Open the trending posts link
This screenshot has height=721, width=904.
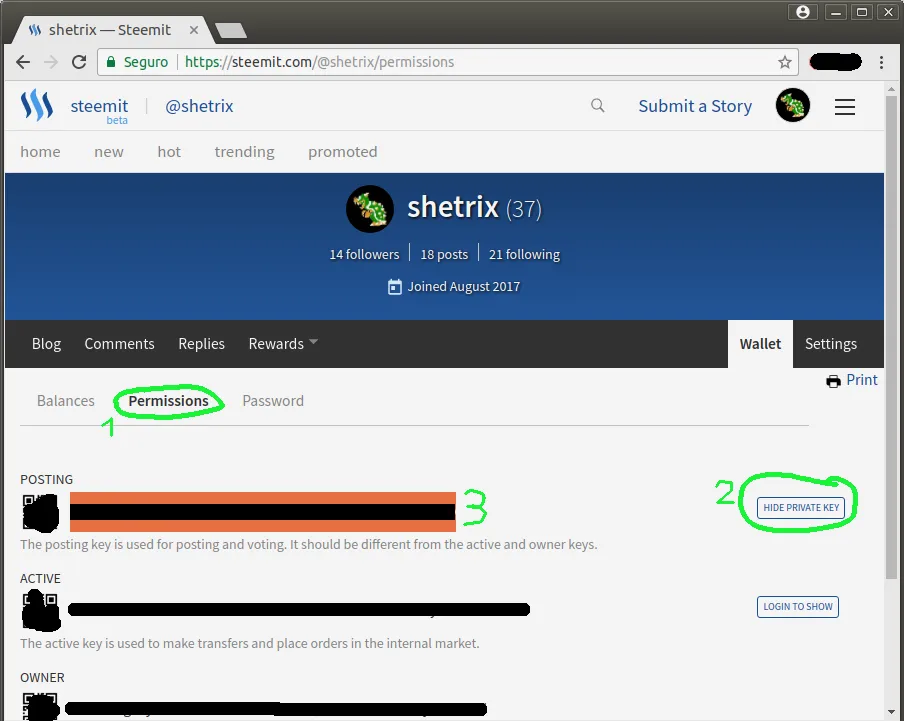244,152
